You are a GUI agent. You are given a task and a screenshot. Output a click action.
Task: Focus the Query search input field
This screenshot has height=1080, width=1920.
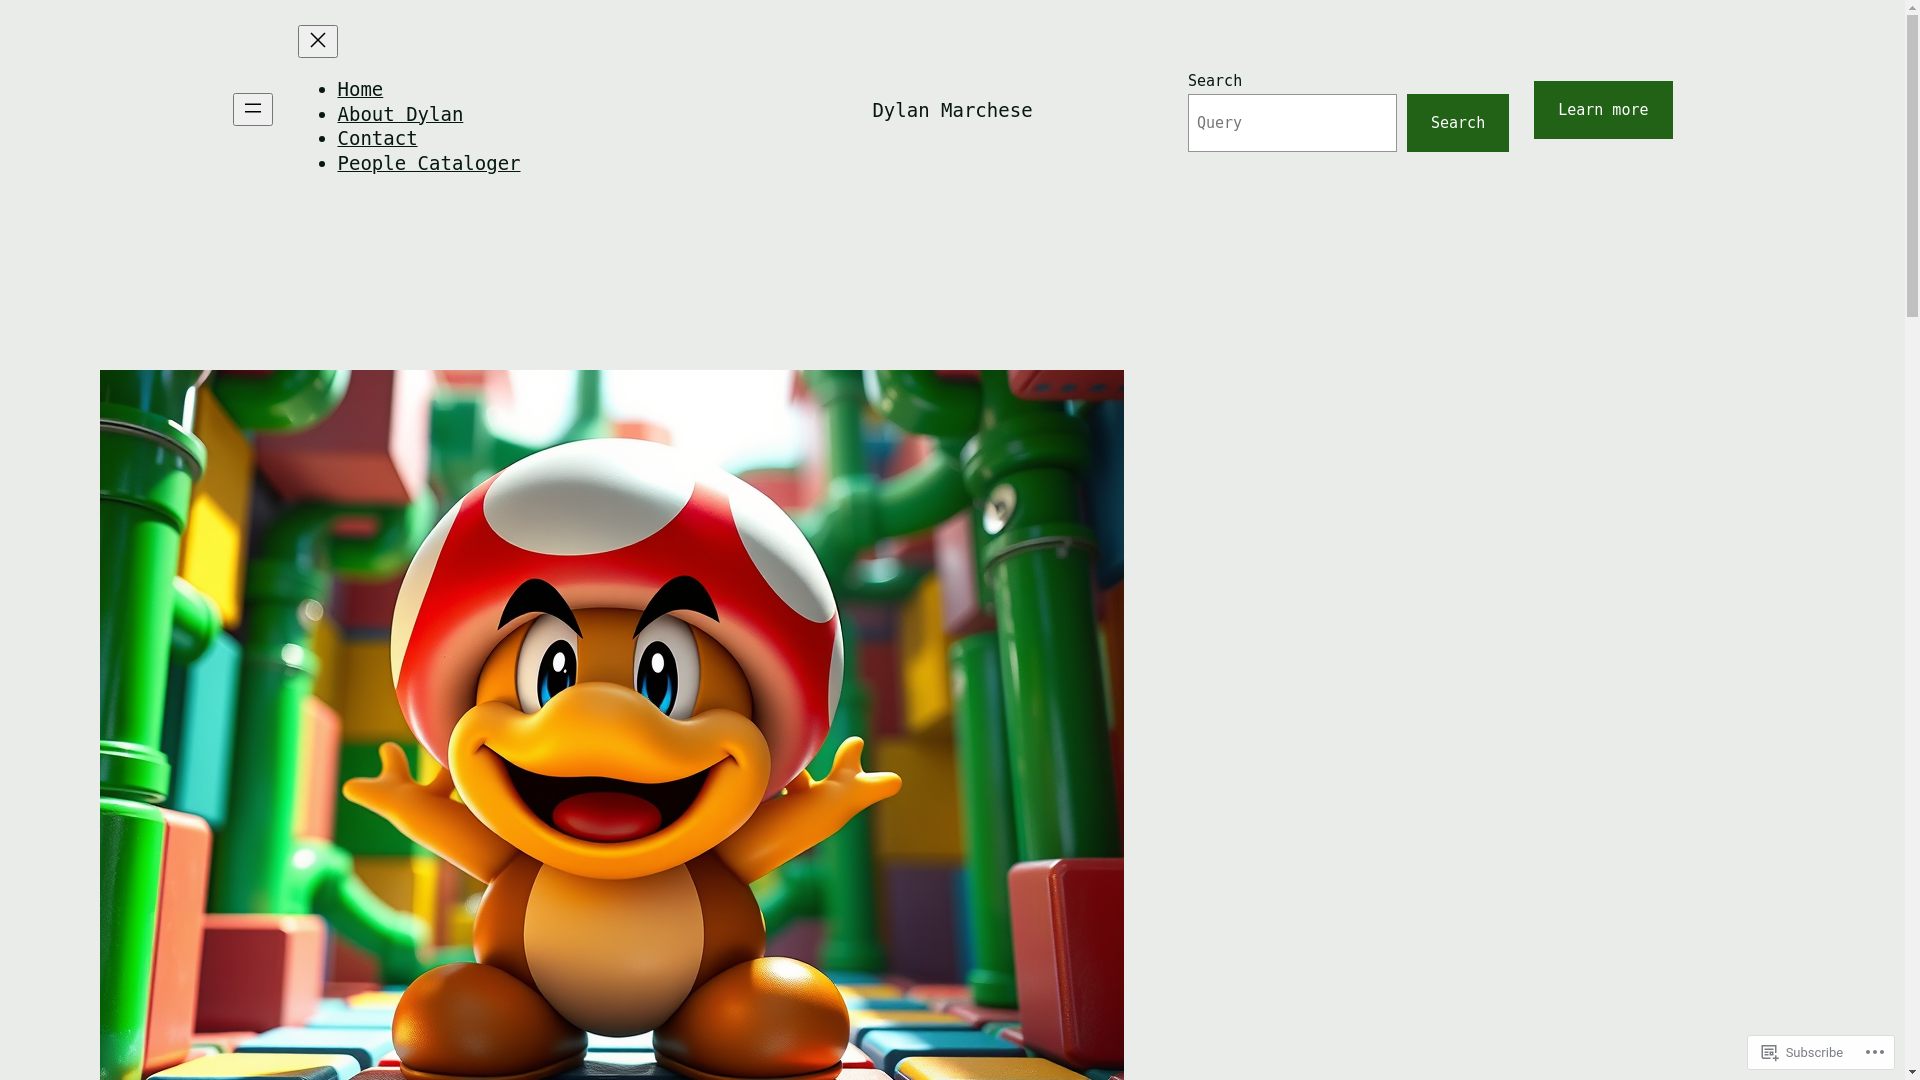point(1292,123)
